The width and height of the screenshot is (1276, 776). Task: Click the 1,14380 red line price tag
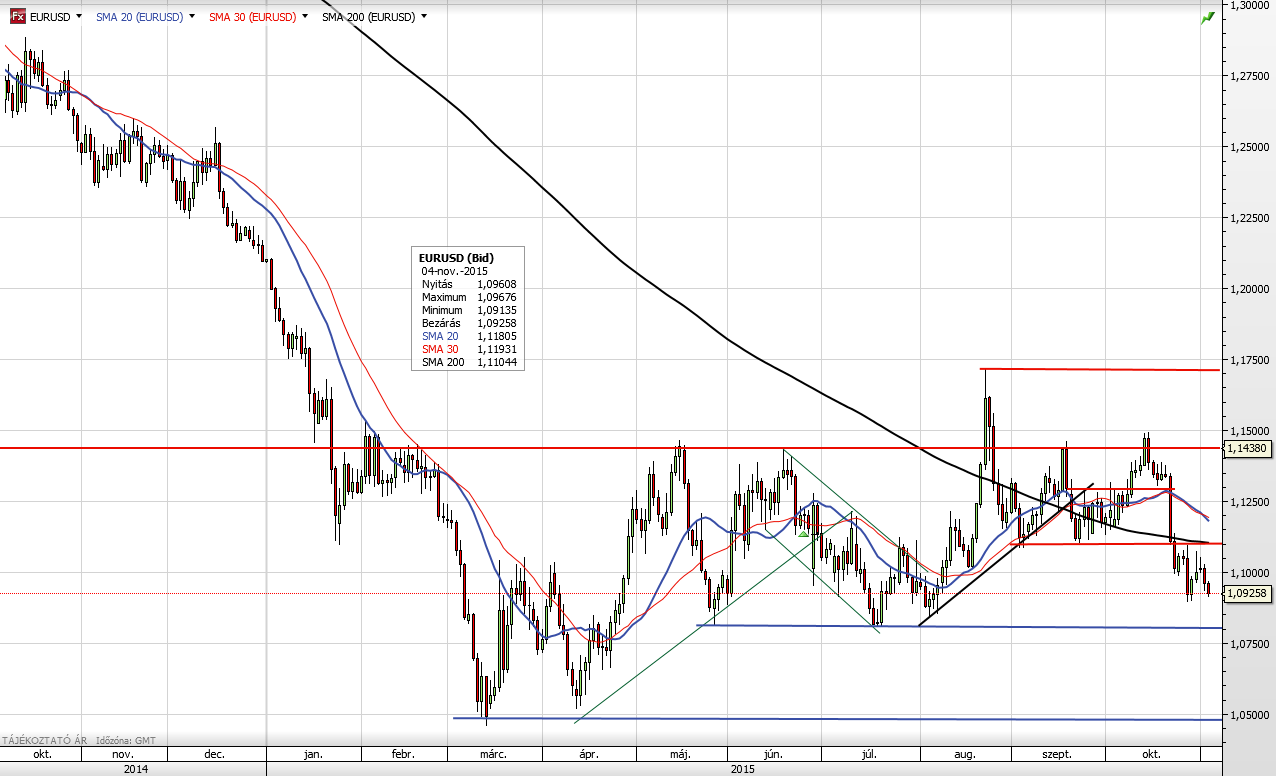click(x=1249, y=448)
